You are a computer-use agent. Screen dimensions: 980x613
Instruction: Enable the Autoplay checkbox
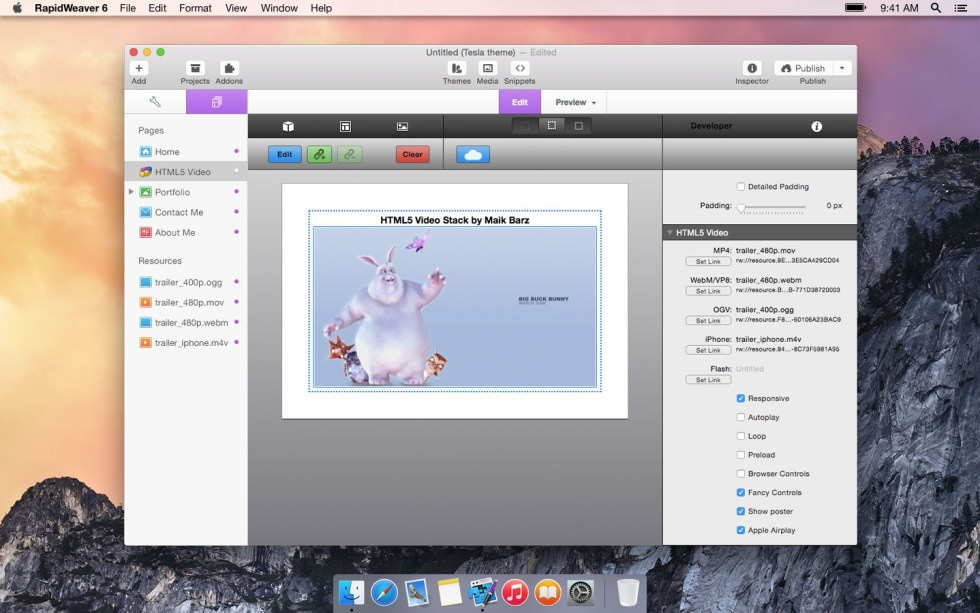point(741,417)
